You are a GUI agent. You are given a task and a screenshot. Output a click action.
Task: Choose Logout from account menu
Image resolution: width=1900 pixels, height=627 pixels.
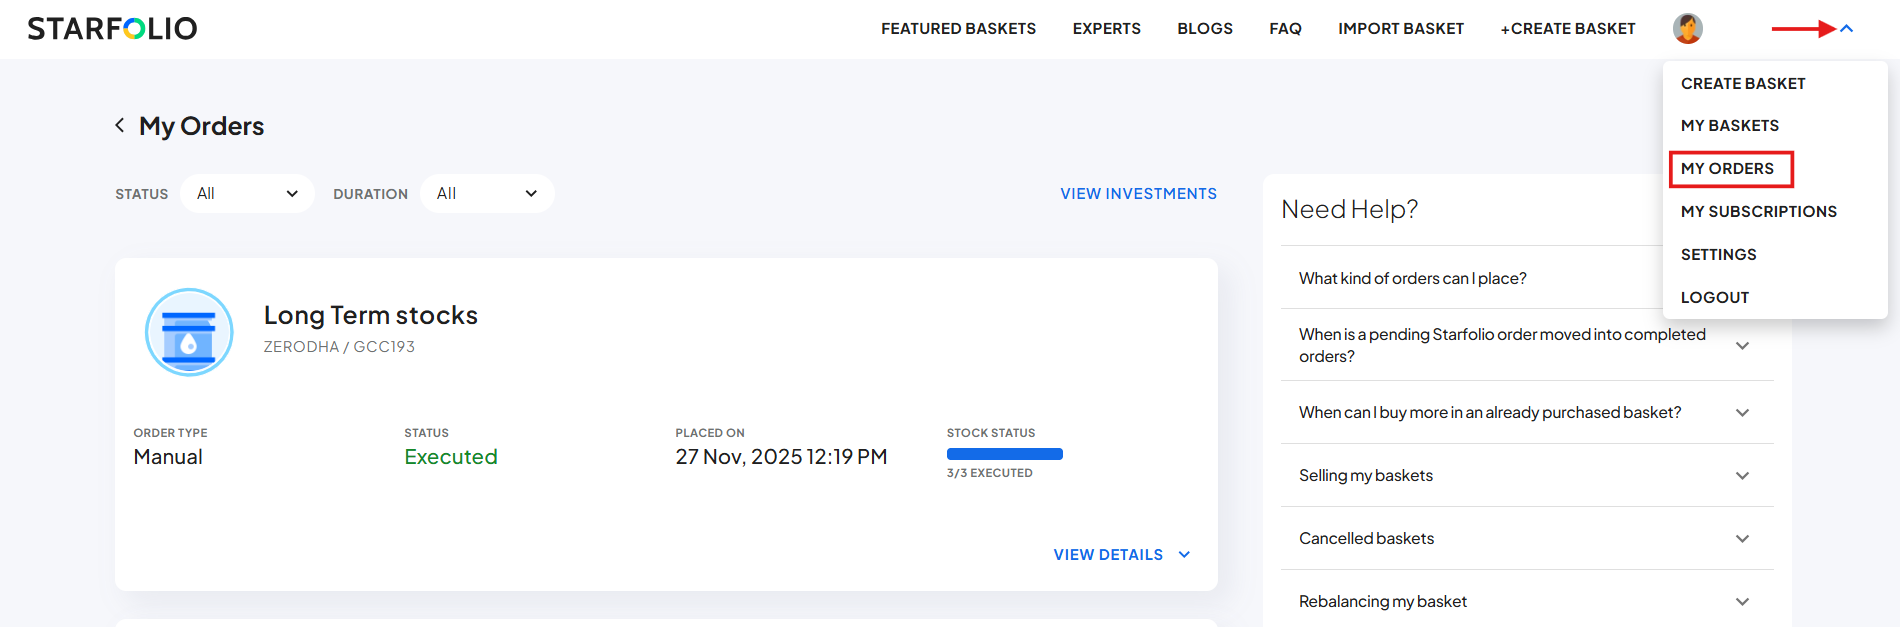coord(1714,298)
